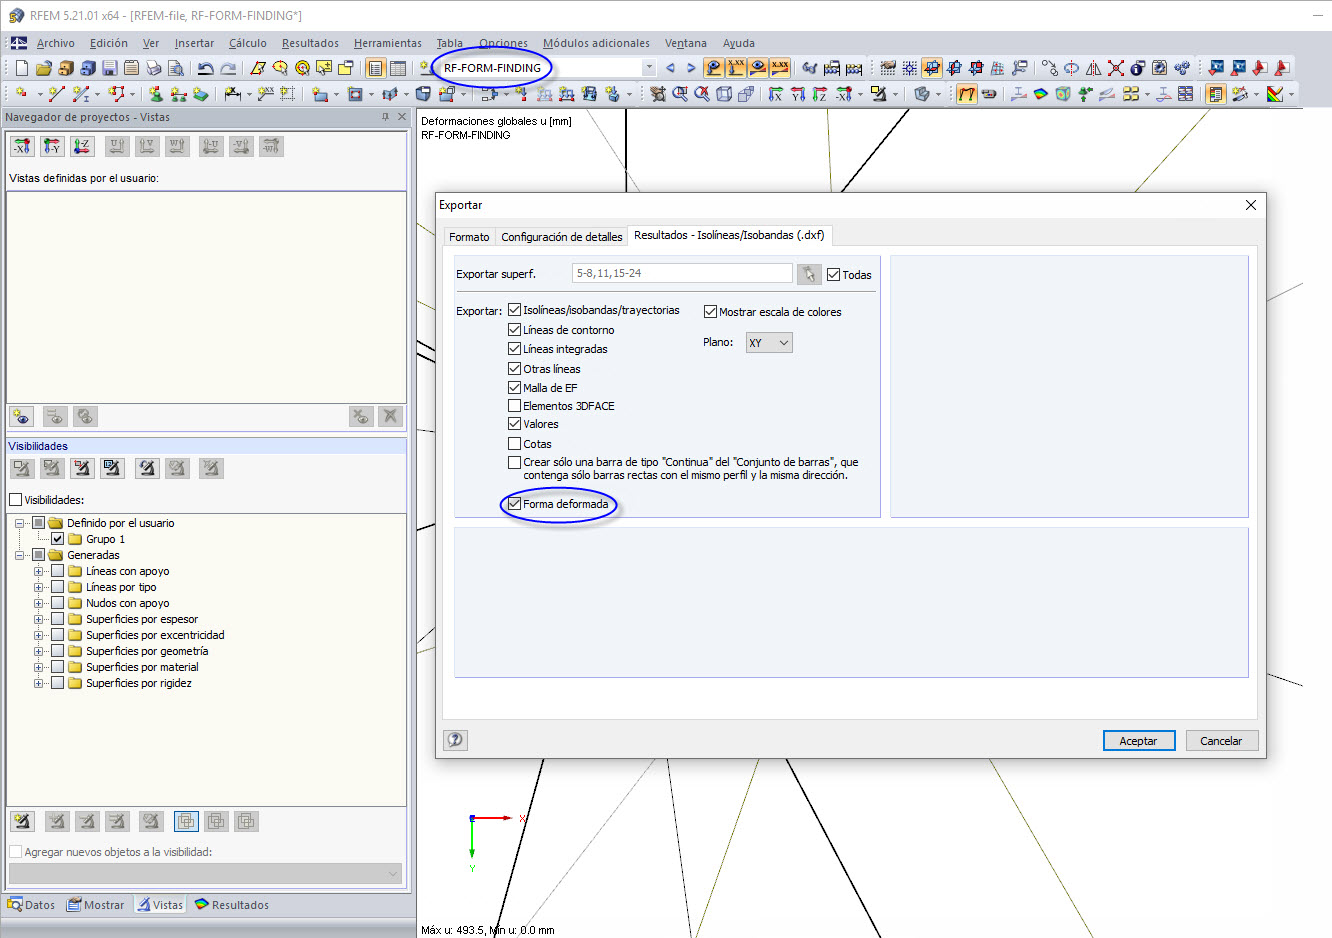The height and width of the screenshot is (938, 1332).
Task: Toggle the Valores checkbox
Action: [x=514, y=424]
